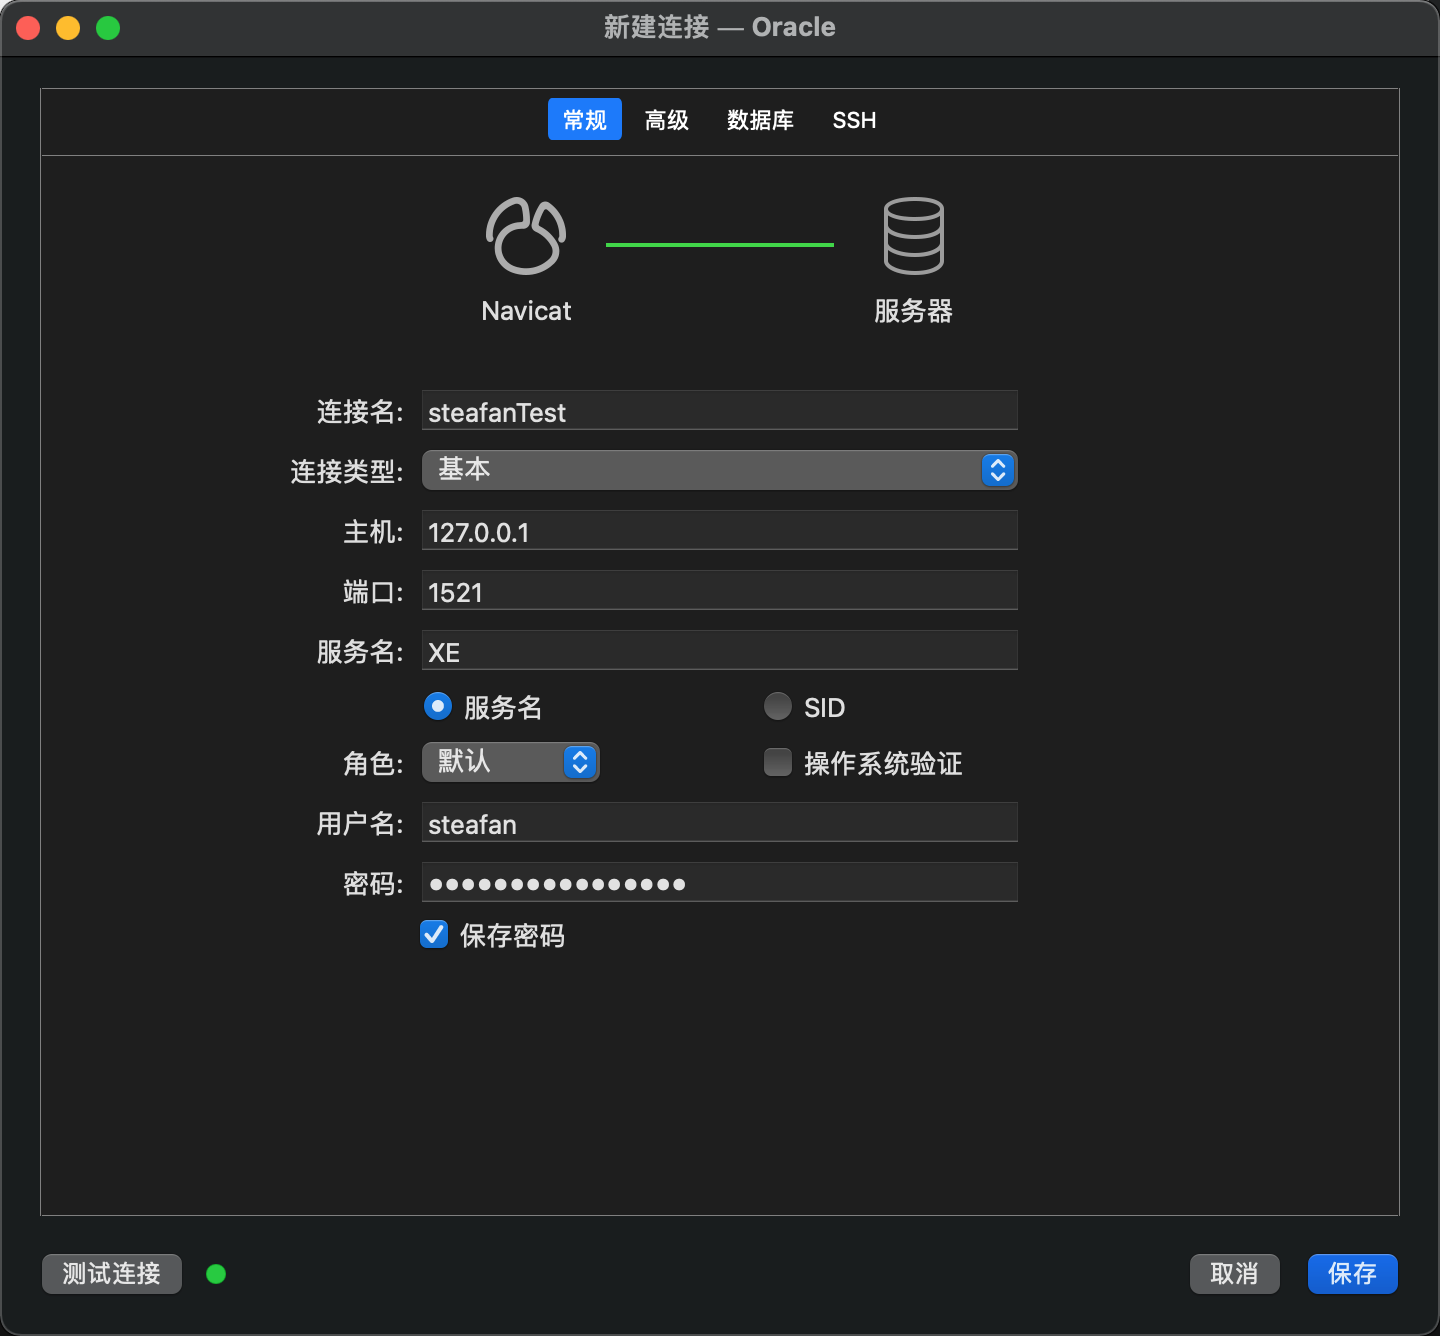This screenshot has width=1440, height=1336.
Task: Open the 角色 dropdown
Action: pyautogui.click(x=510, y=762)
